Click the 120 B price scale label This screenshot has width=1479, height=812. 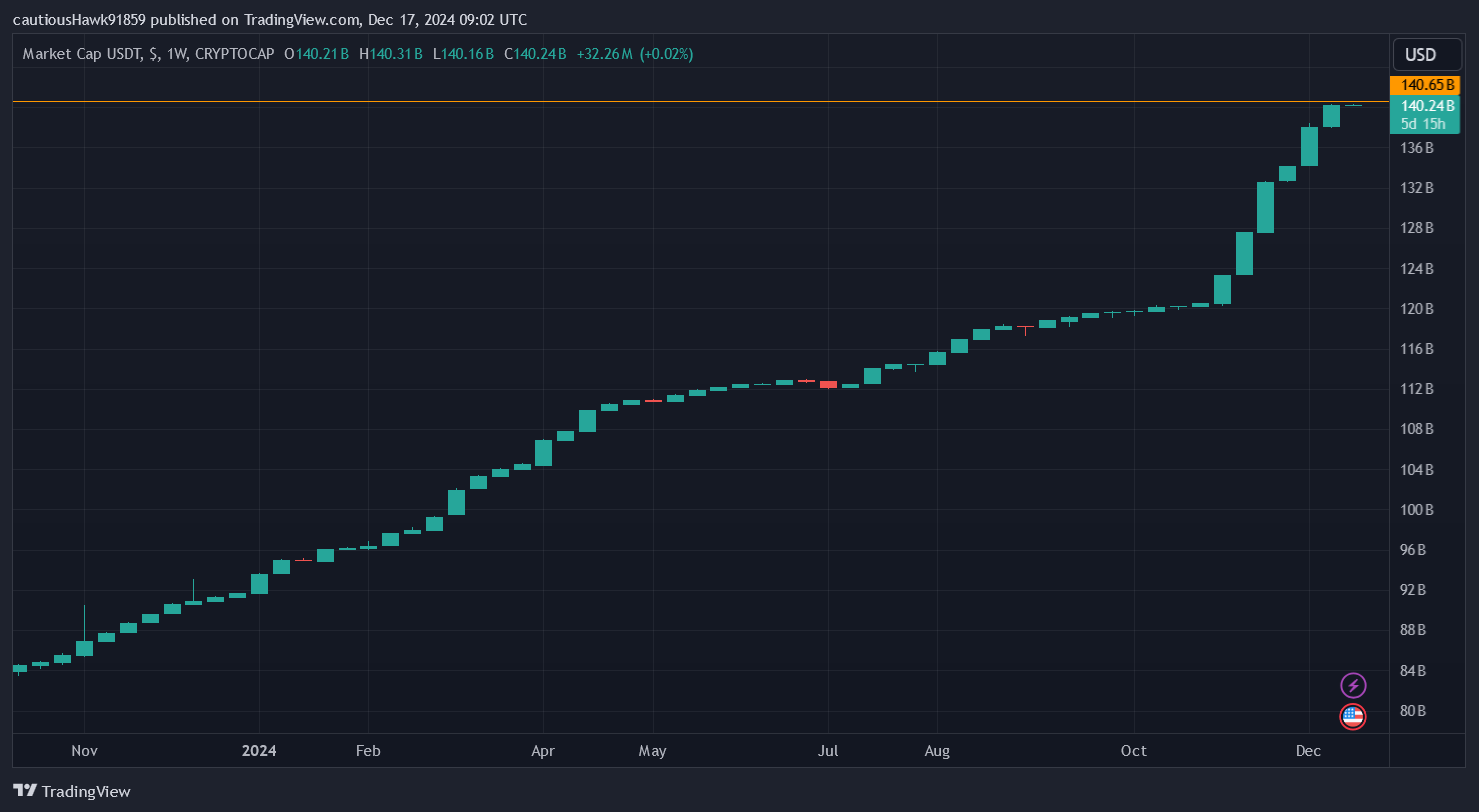[1416, 309]
